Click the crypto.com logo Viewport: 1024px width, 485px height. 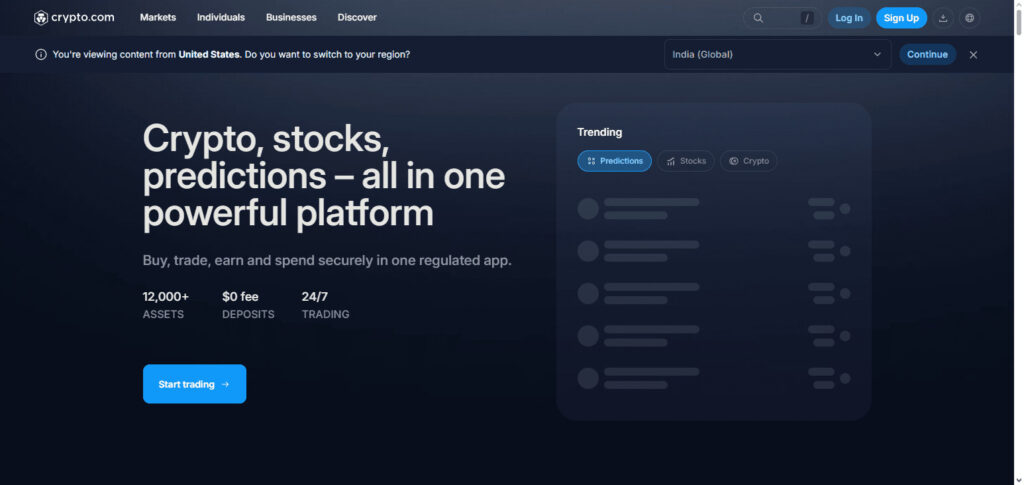[74, 18]
